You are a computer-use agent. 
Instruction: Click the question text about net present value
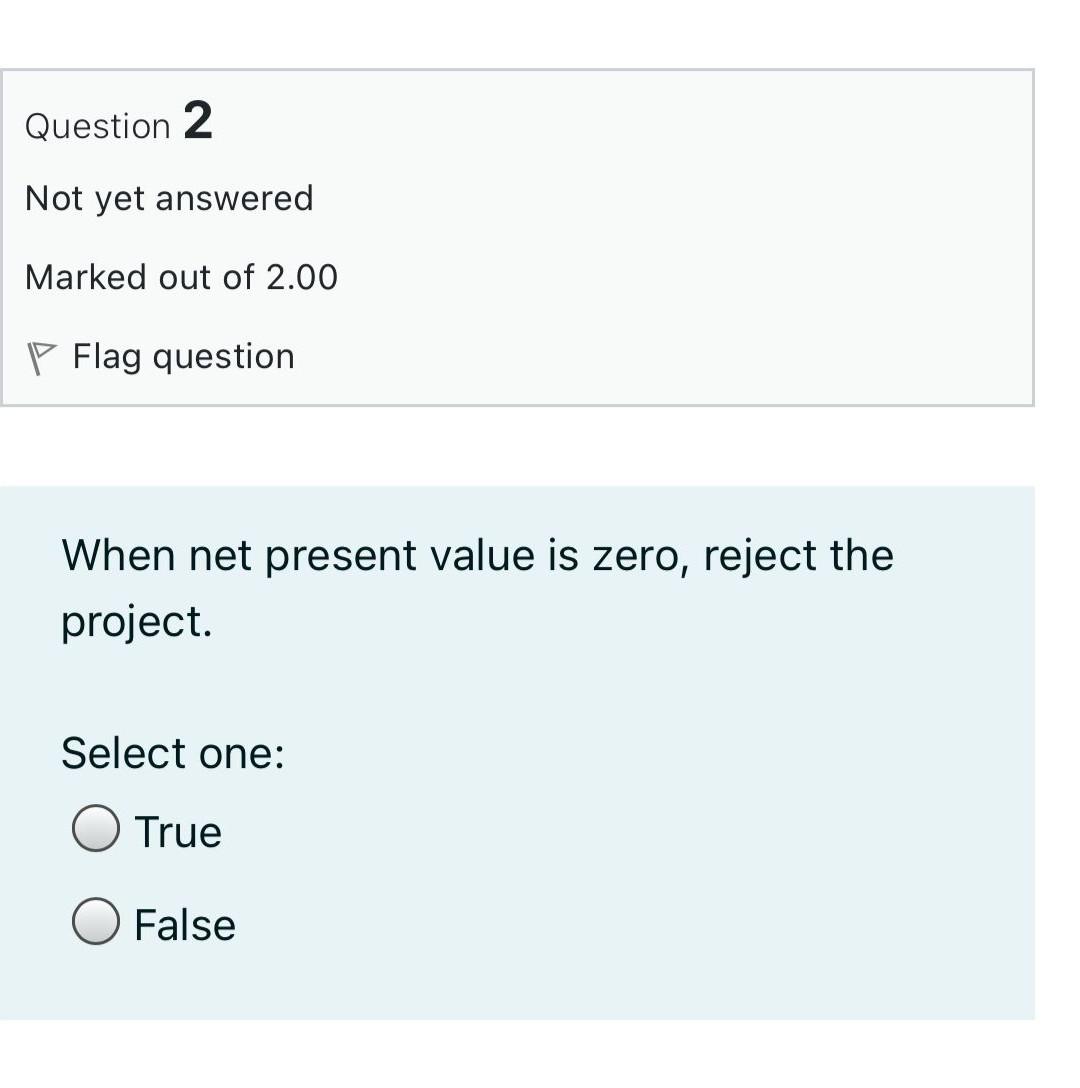pos(476,555)
